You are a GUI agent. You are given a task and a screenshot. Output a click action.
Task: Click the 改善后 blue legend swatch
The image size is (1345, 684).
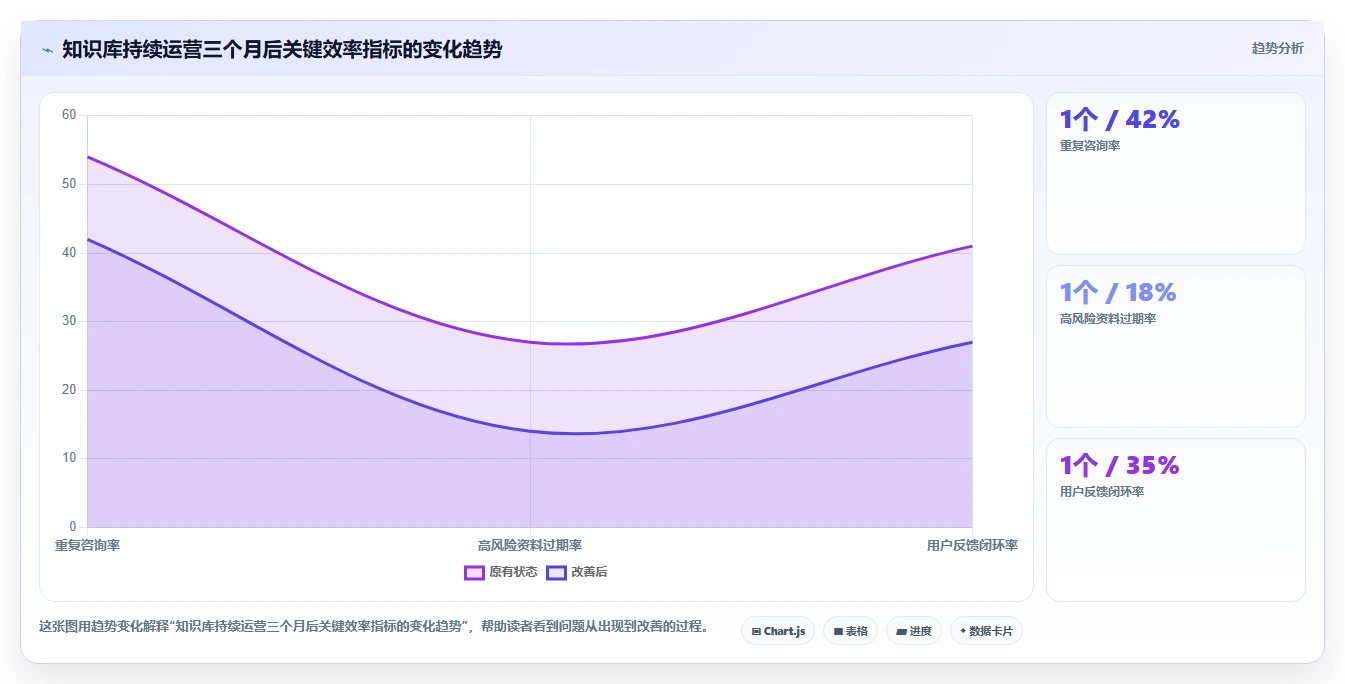click(x=556, y=573)
